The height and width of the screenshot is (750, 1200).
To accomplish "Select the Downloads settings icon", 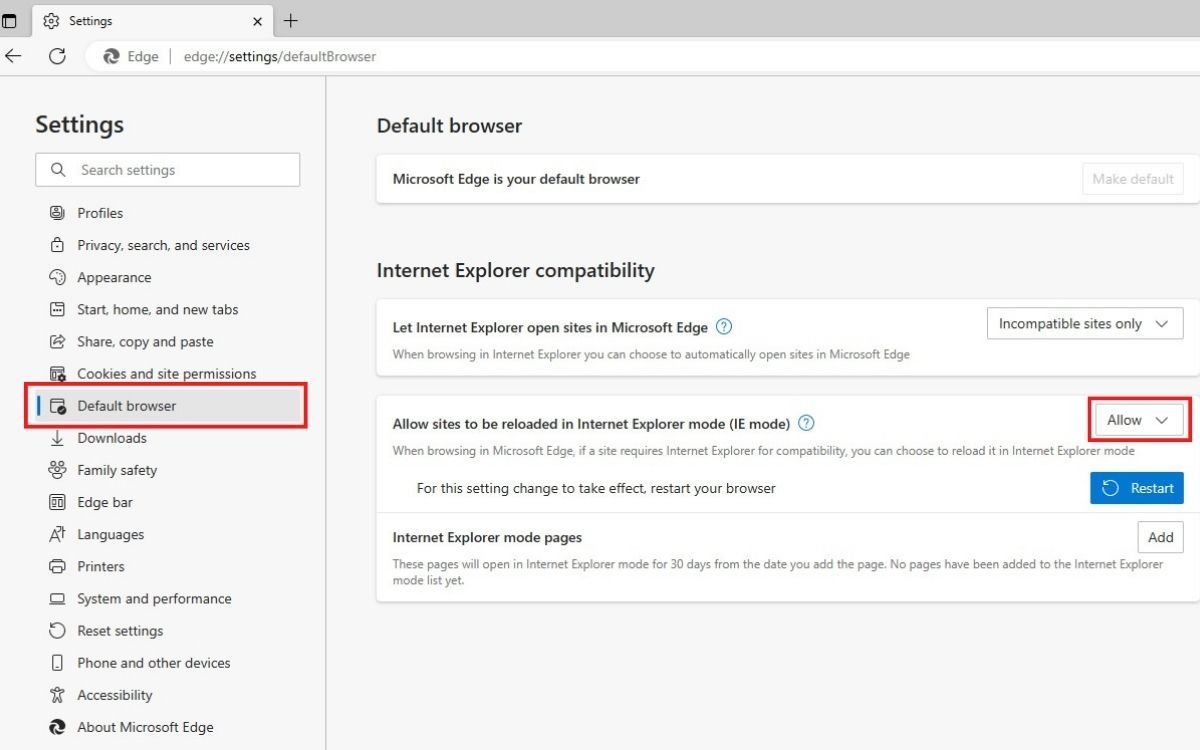I will (x=58, y=438).
